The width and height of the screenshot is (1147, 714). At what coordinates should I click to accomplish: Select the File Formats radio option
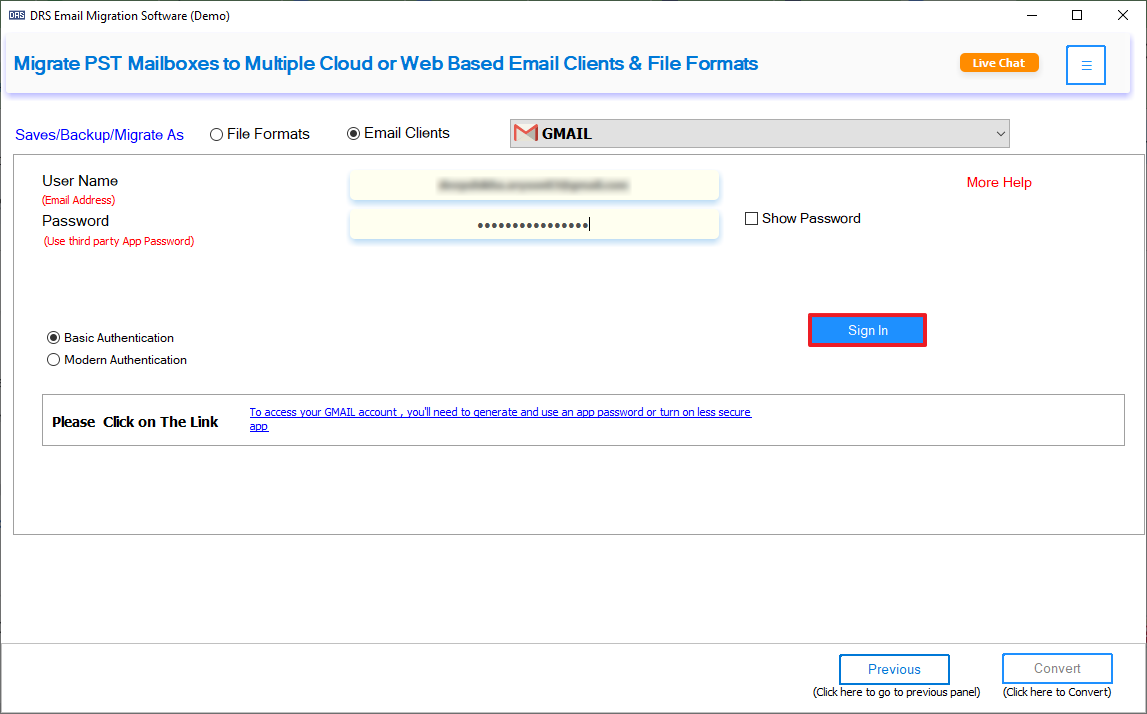(x=217, y=135)
